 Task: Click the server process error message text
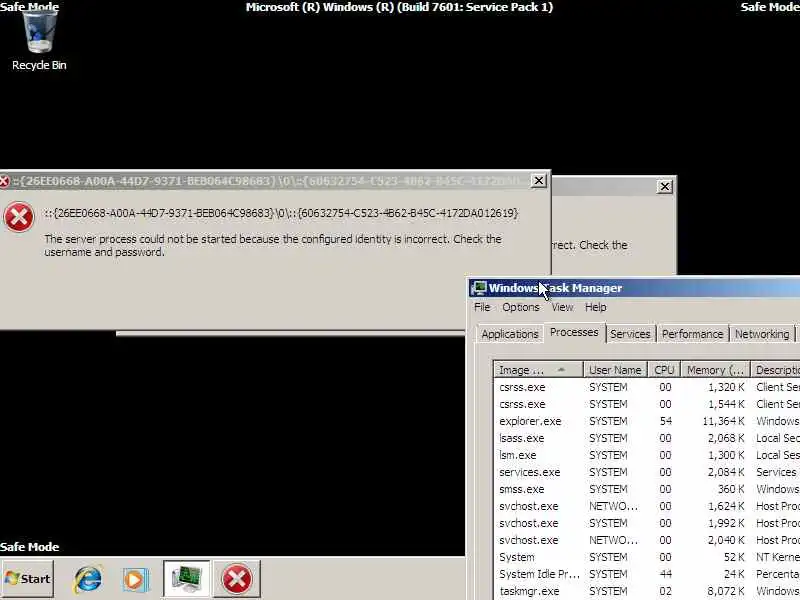tap(272, 245)
